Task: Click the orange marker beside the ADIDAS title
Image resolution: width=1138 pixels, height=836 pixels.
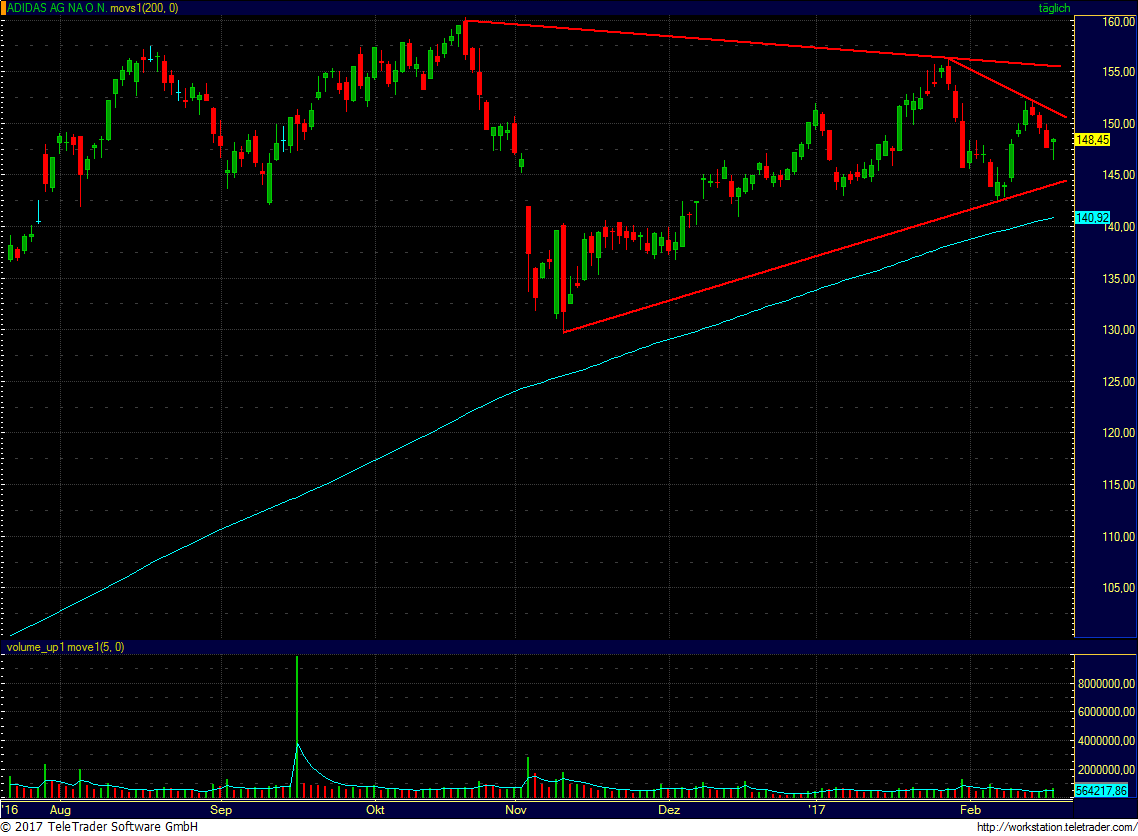Action: (3, 8)
